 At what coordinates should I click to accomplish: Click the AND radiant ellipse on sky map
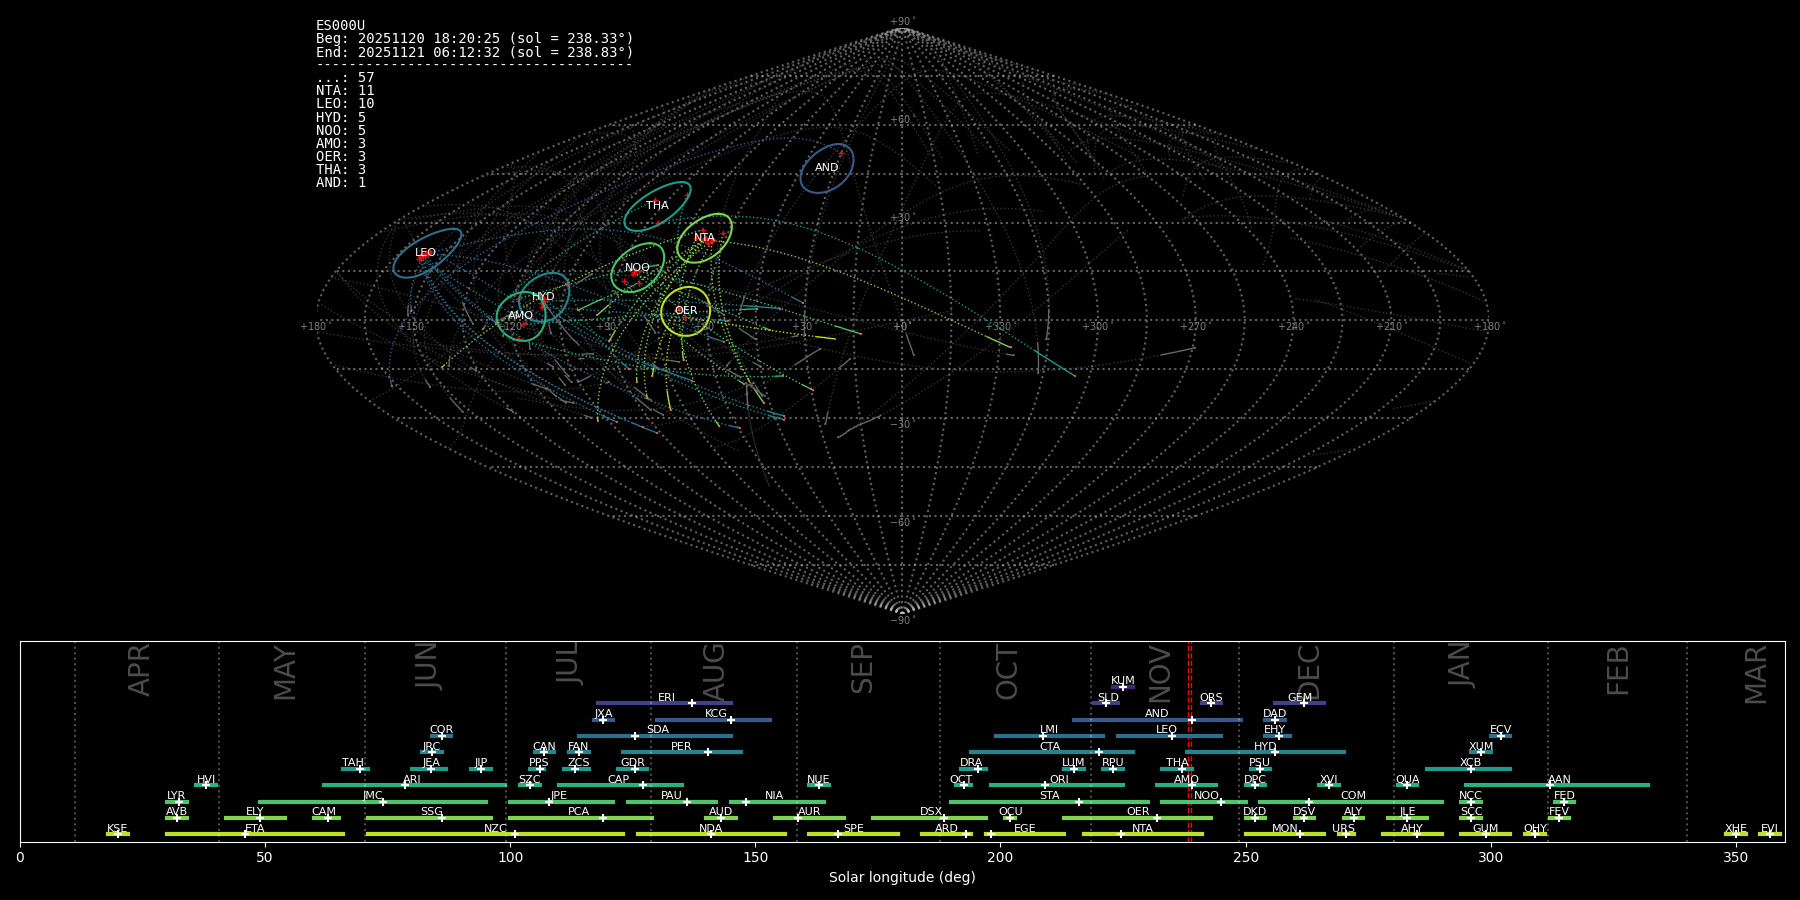point(827,168)
